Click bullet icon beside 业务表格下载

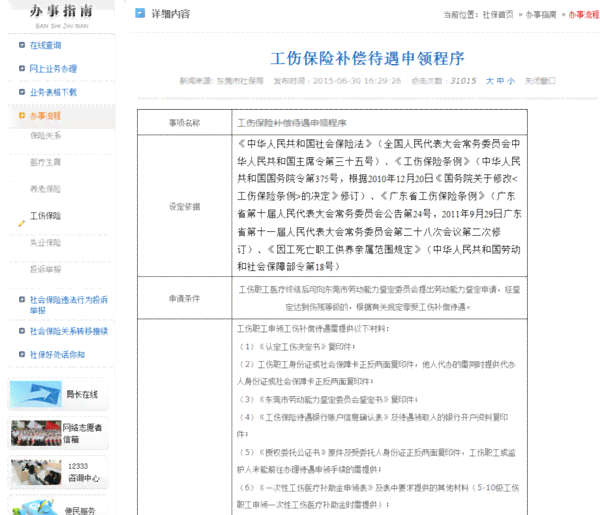(x=22, y=92)
